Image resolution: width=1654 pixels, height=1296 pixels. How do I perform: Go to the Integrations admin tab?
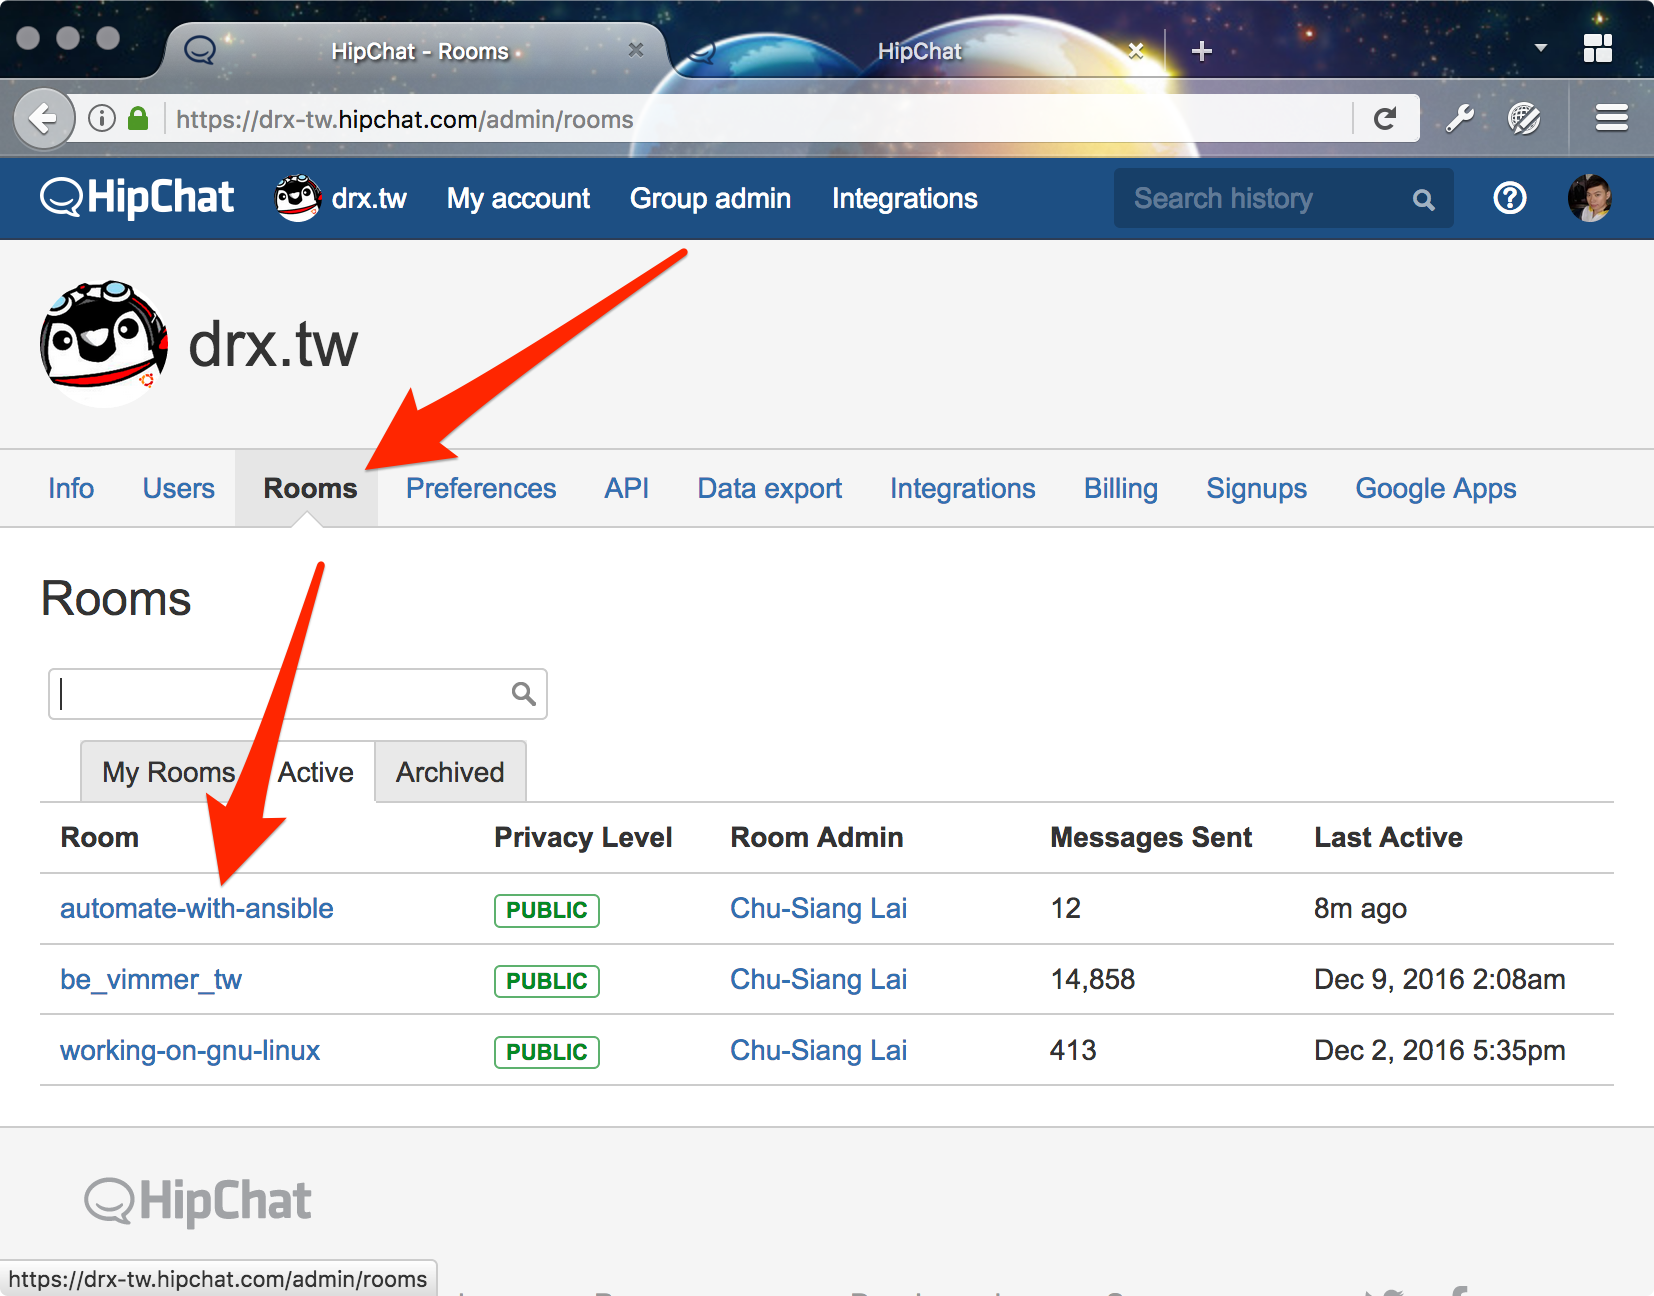pos(963,488)
